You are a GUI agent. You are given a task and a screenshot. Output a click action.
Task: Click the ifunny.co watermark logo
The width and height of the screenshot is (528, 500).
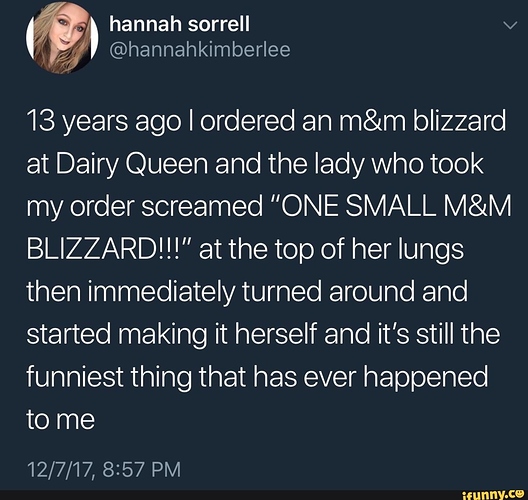tap(494, 495)
